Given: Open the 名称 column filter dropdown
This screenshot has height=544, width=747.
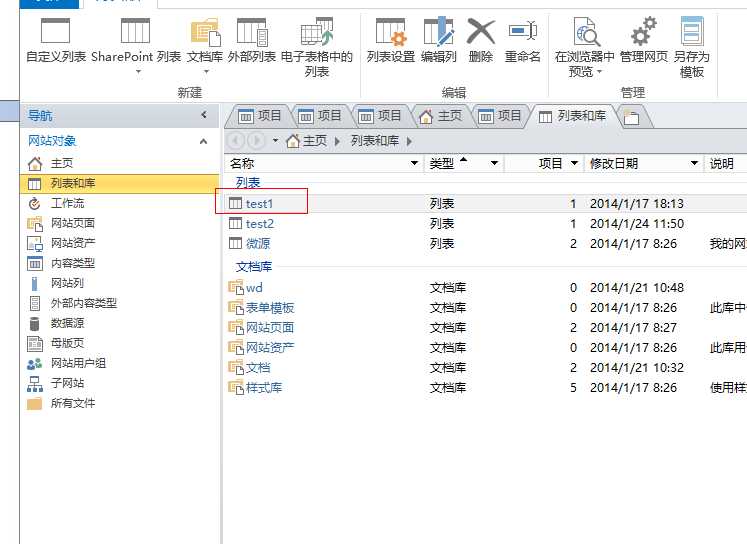Looking at the screenshot, I should coord(414,163).
